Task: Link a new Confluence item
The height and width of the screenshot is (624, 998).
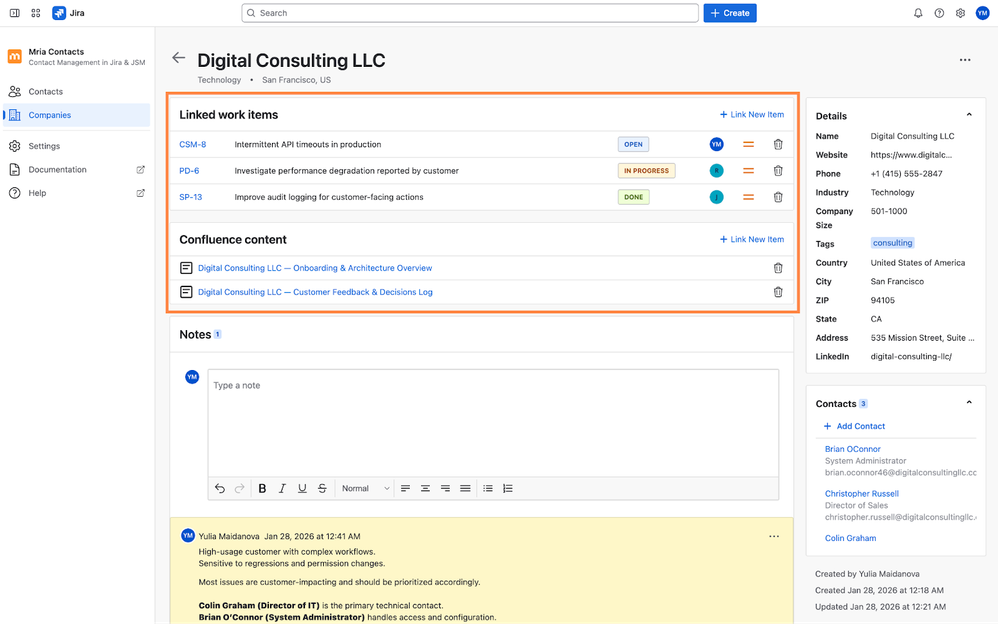Action: 752,239
